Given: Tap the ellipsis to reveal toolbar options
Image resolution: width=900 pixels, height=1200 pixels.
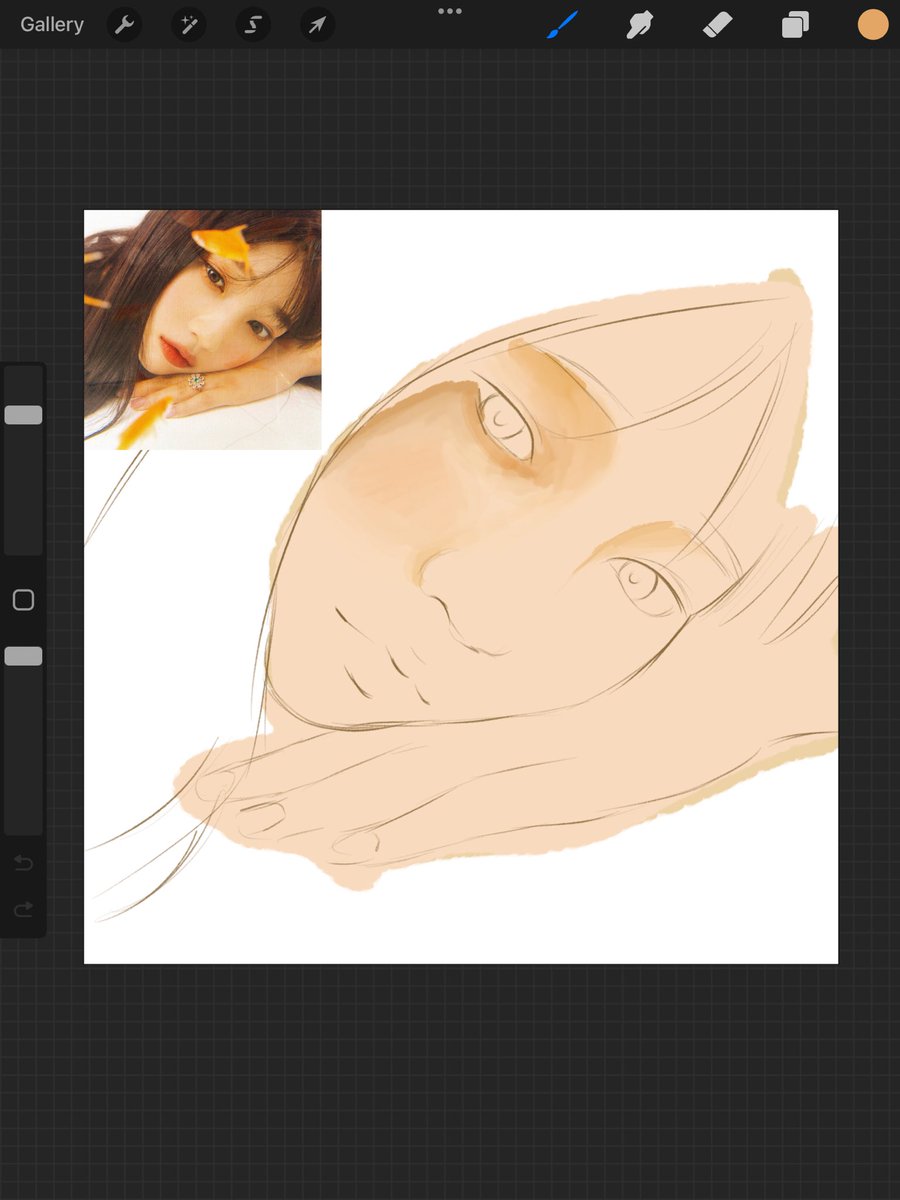Looking at the screenshot, I should point(449,11).
